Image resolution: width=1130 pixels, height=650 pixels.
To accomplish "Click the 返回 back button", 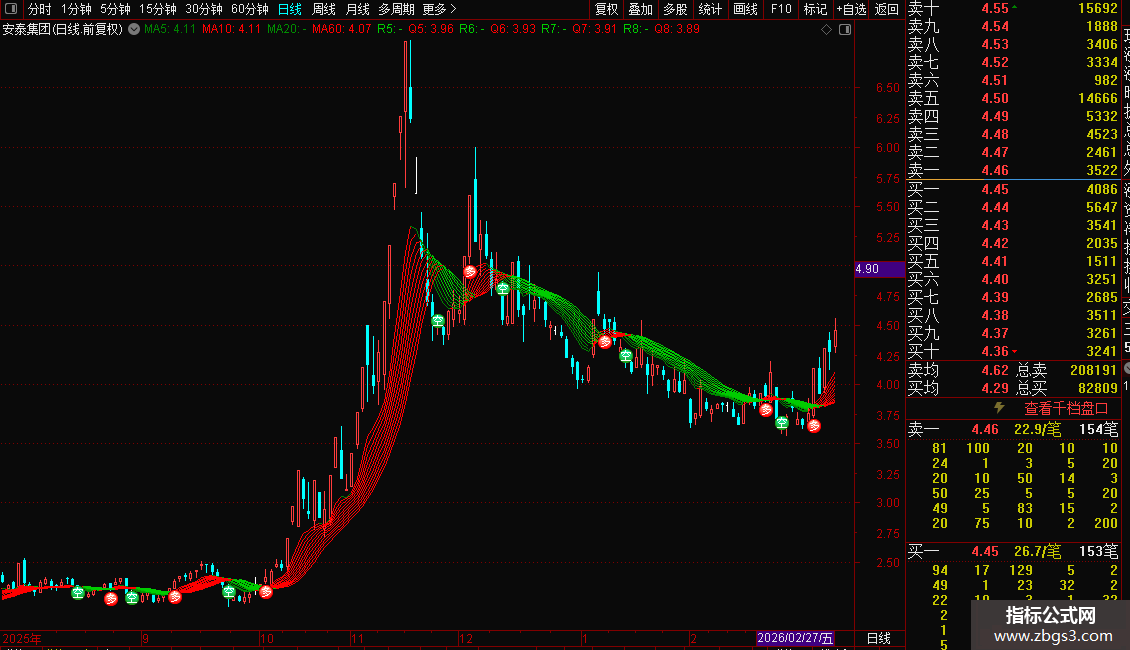I will coord(886,9).
